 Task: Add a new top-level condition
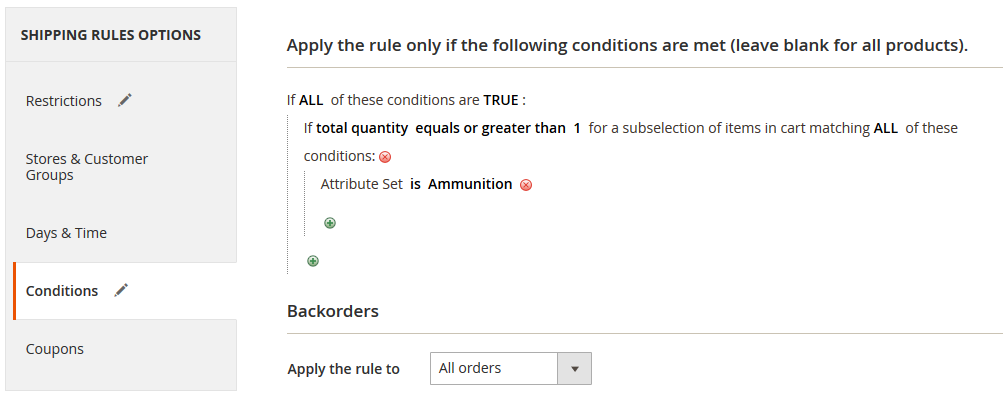click(313, 261)
